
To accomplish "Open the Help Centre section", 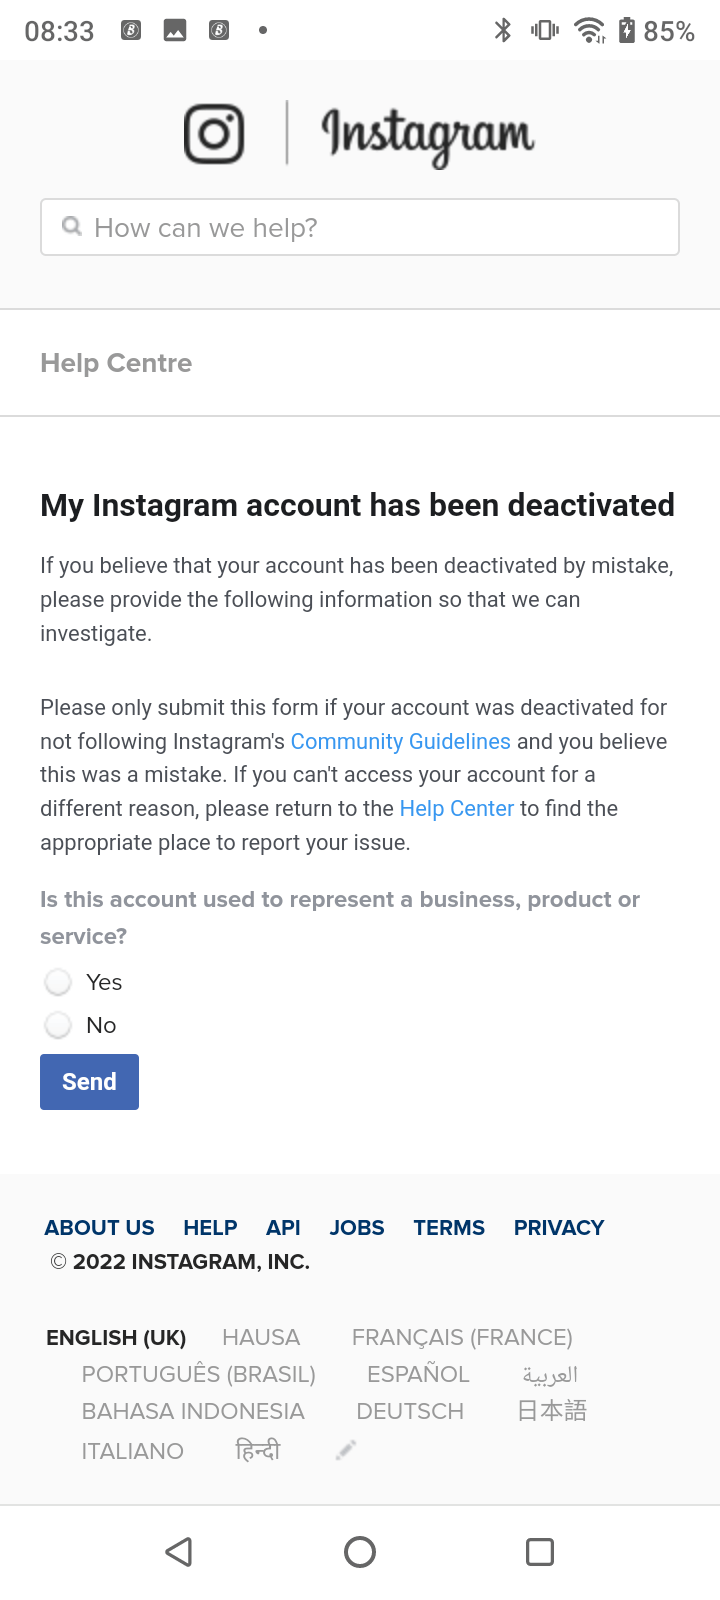I will tap(116, 363).
